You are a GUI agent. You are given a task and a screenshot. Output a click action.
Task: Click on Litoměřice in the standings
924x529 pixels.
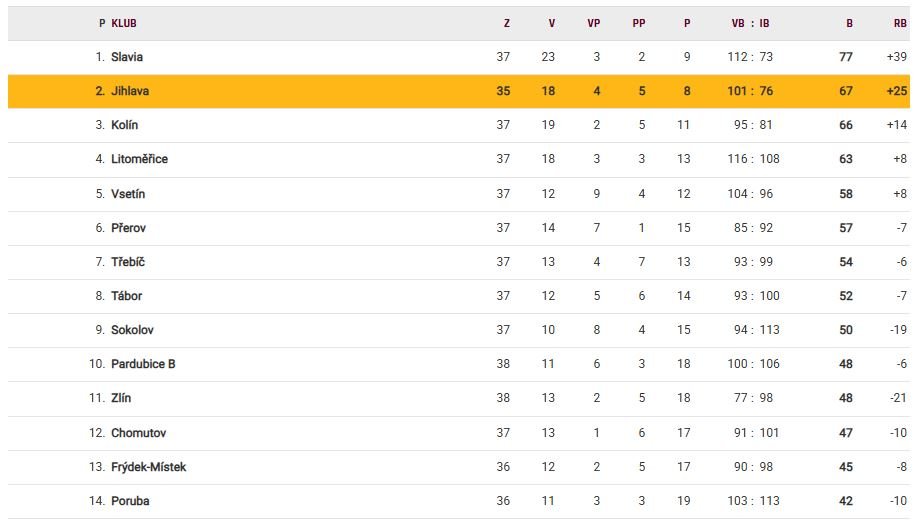[139, 159]
